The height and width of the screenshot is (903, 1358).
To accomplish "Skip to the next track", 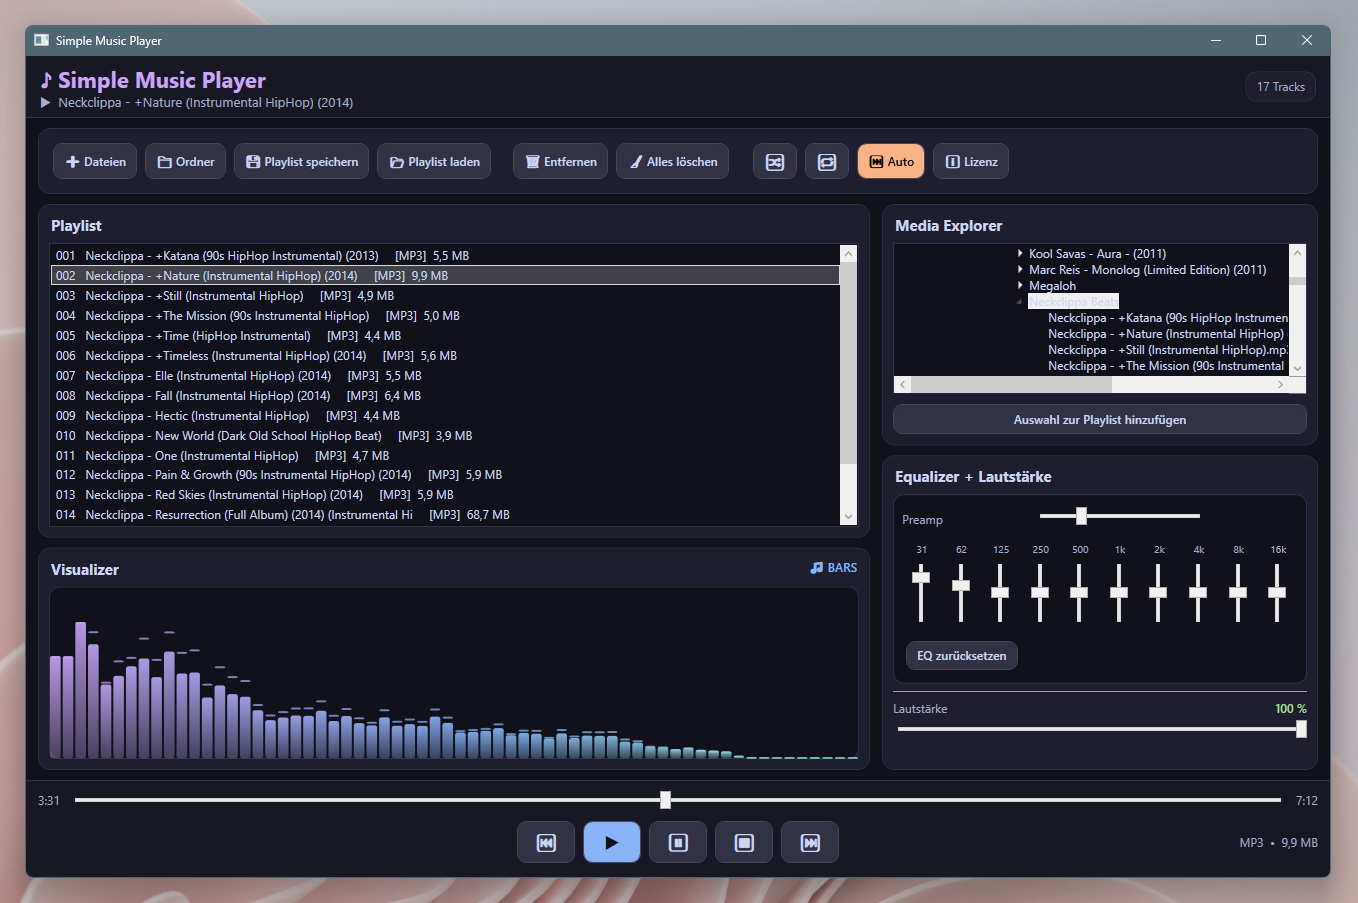I will [x=810, y=842].
